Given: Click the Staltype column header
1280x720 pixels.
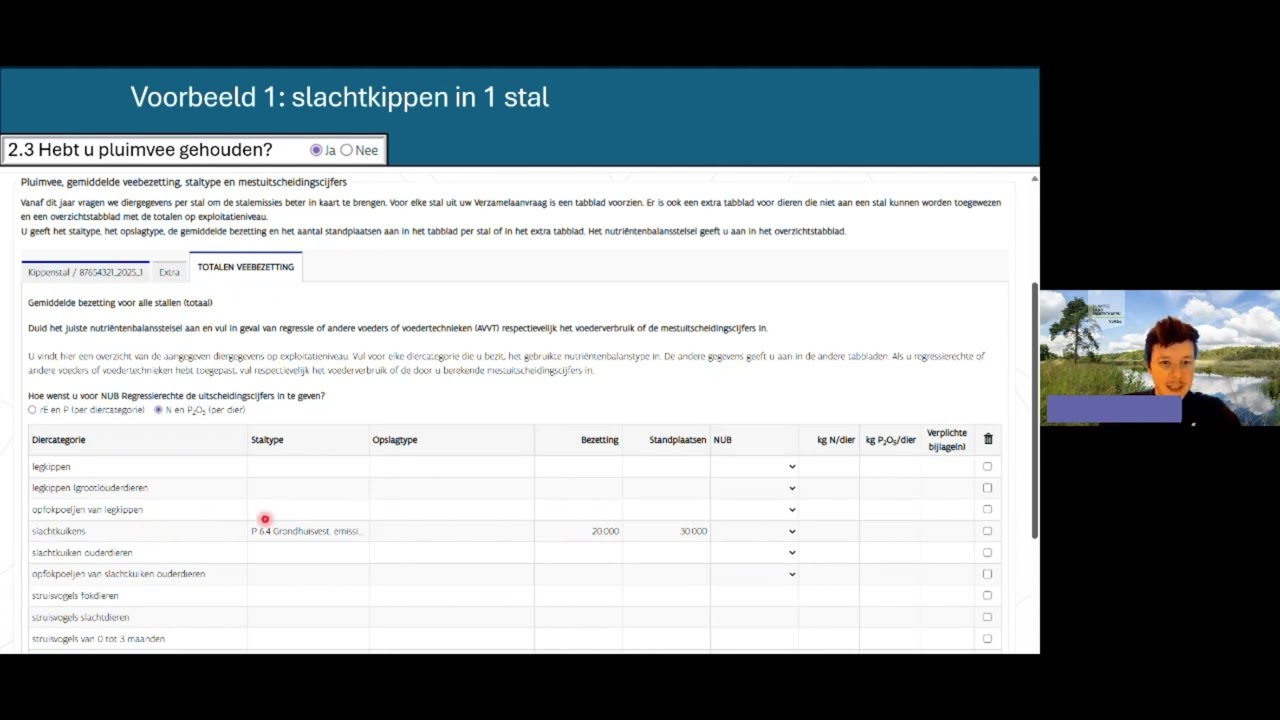Looking at the screenshot, I should tap(267, 440).
